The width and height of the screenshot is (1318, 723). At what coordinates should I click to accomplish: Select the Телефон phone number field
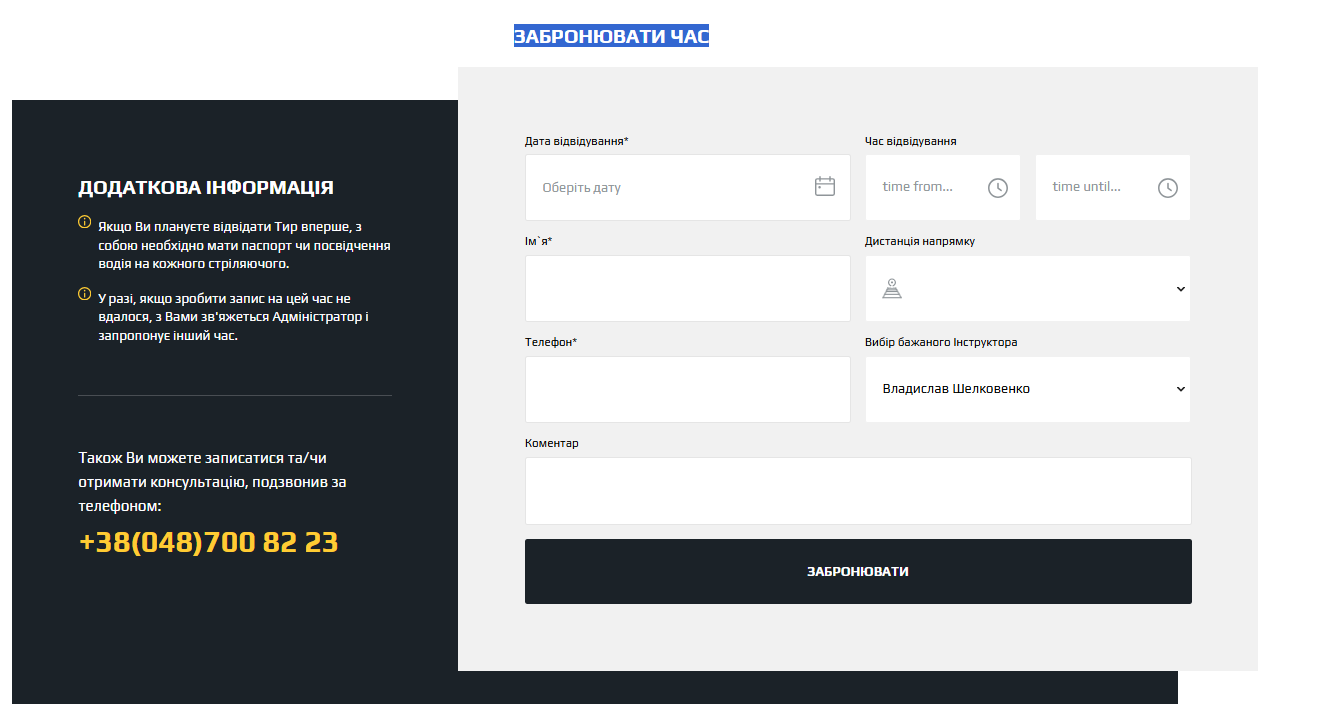687,390
